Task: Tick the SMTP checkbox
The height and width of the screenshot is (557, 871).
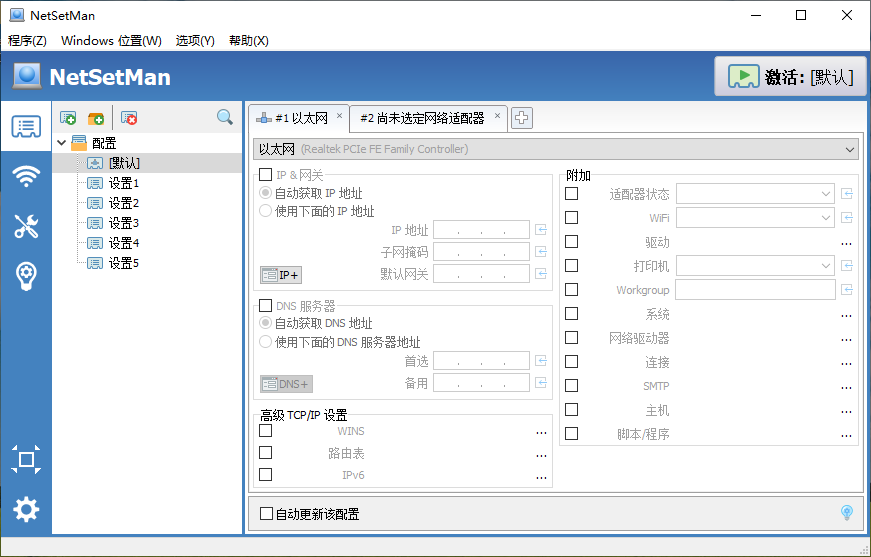Action: point(571,385)
